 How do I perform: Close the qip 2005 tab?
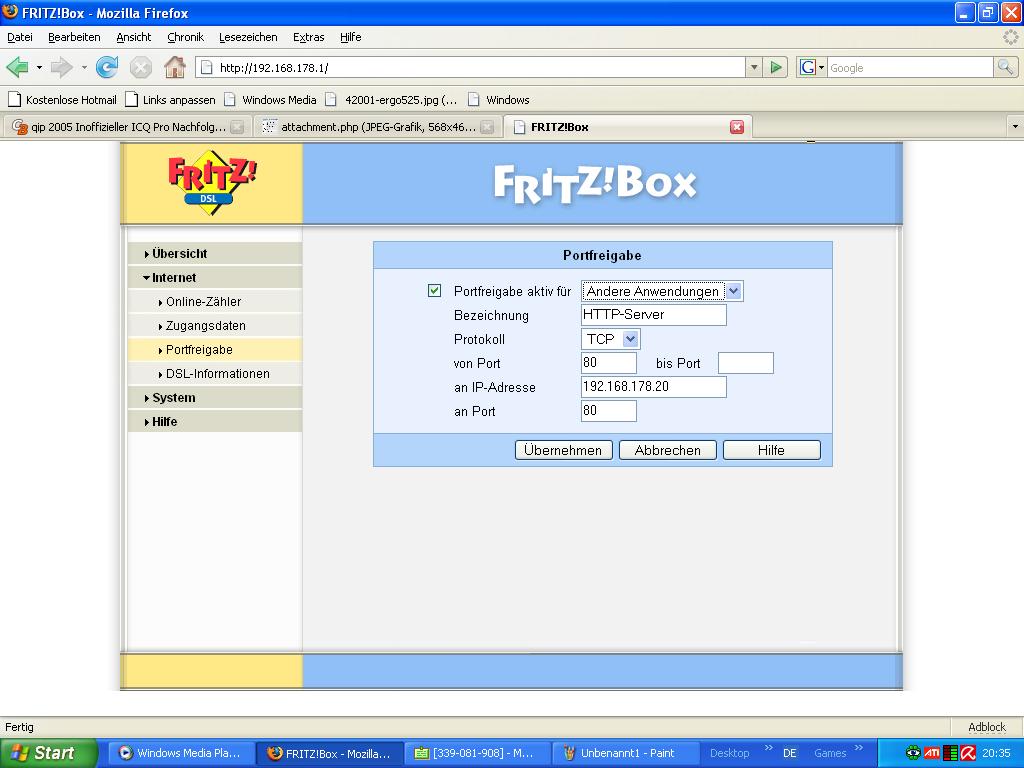click(237, 127)
